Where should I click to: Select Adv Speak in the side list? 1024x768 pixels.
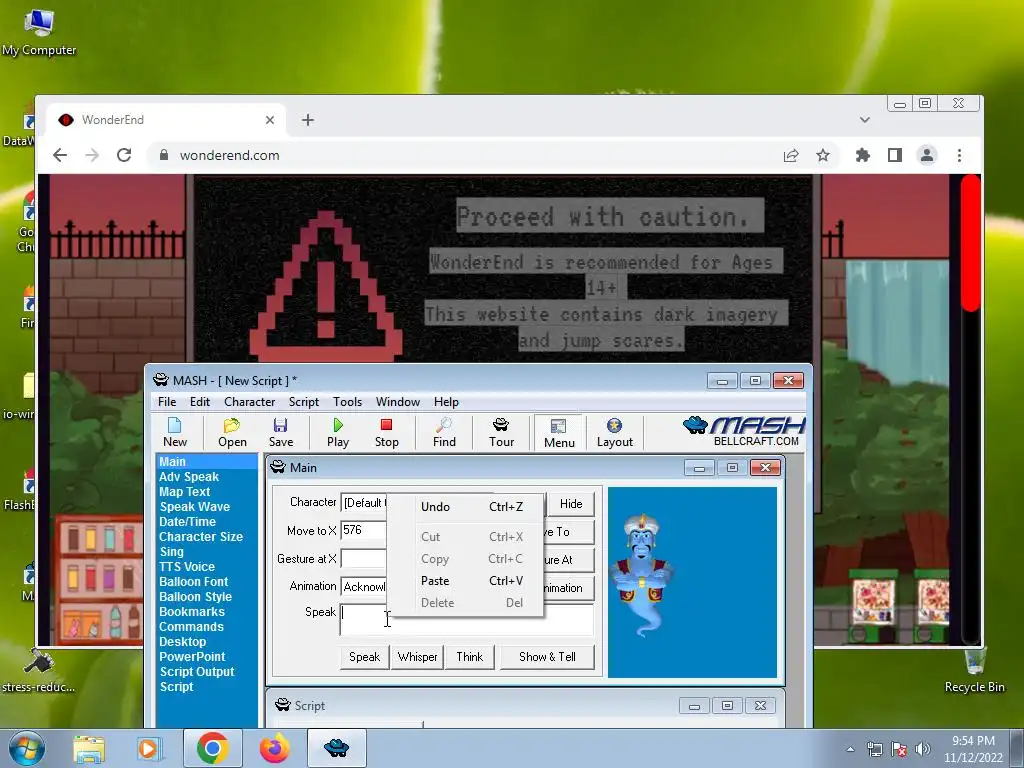click(189, 477)
